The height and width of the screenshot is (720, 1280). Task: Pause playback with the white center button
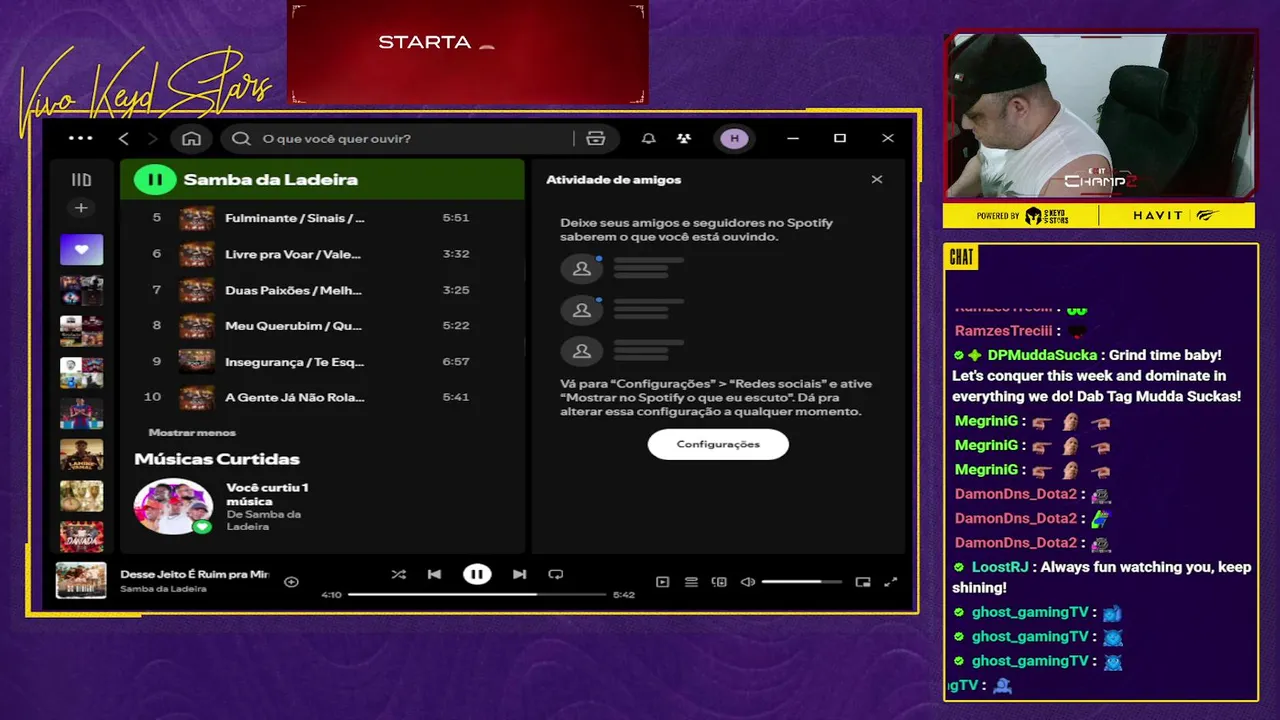click(477, 574)
